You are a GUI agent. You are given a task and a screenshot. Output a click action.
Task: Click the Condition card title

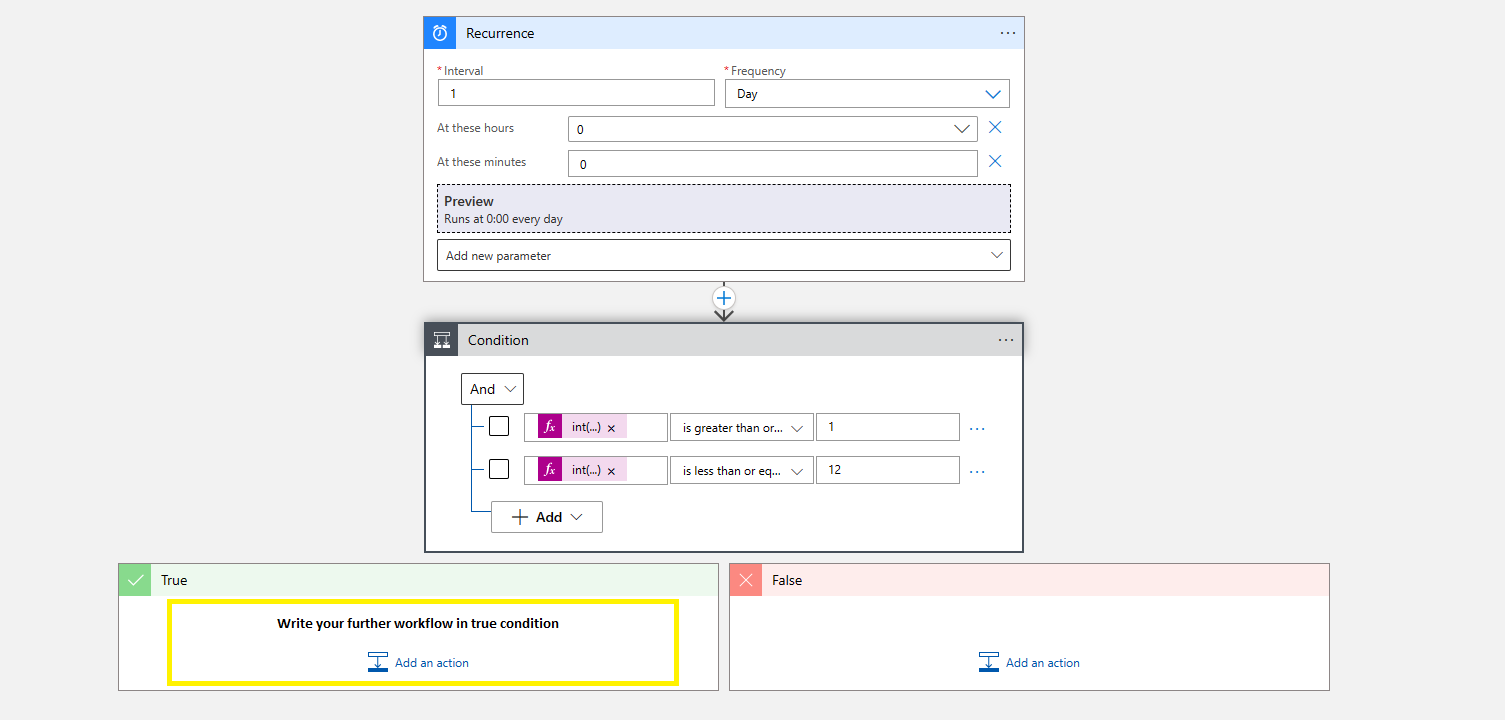pyautogui.click(x=498, y=340)
